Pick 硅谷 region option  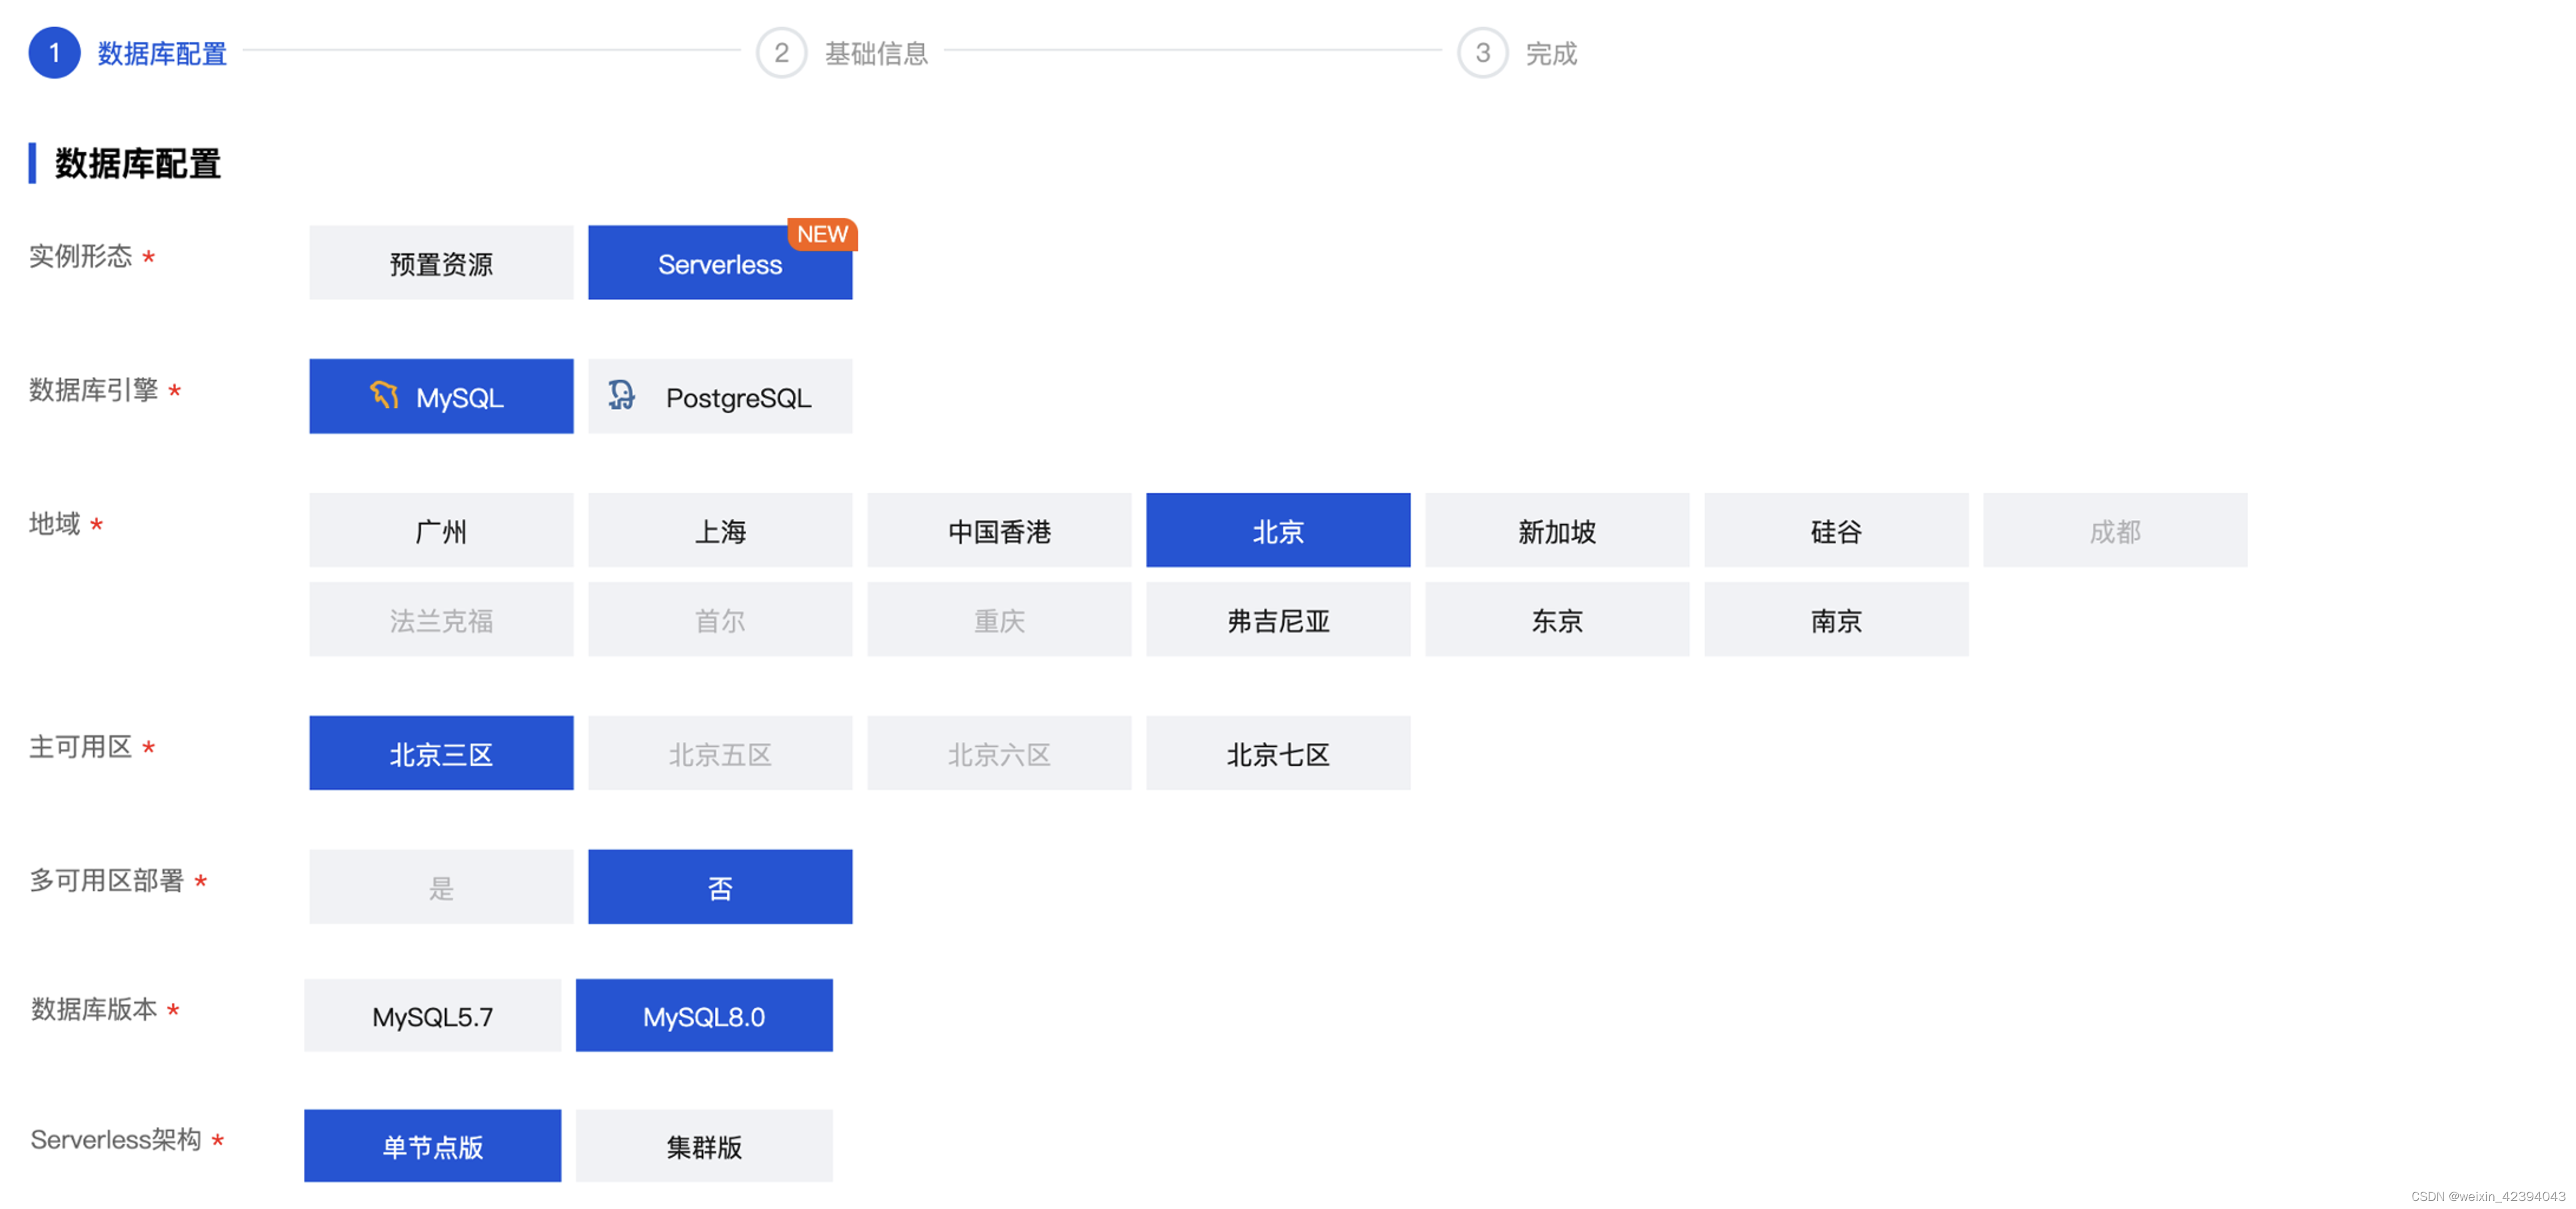pyautogui.click(x=1836, y=531)
